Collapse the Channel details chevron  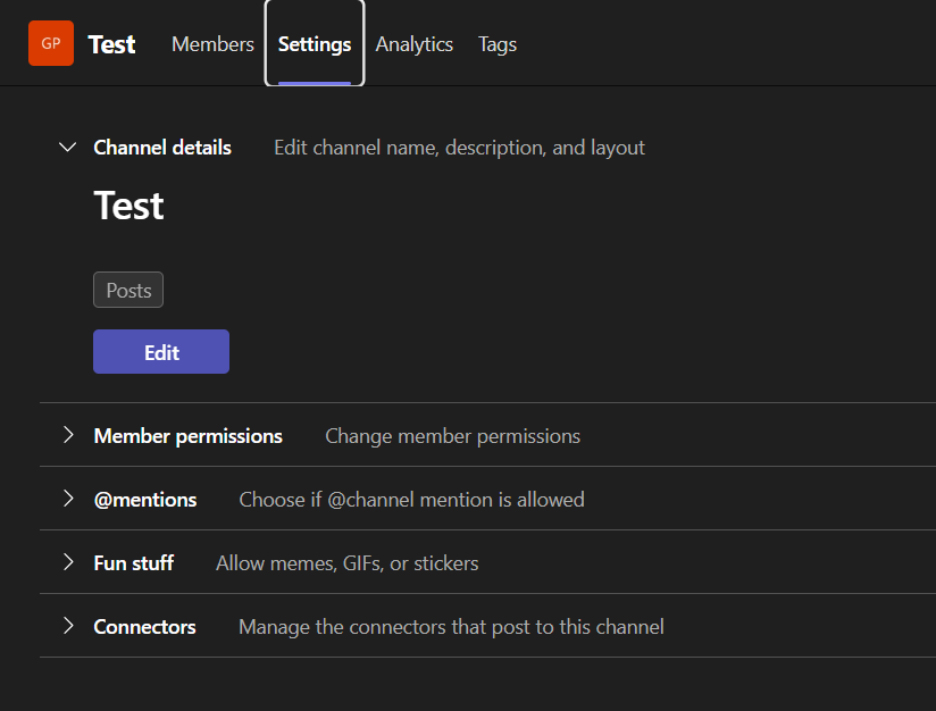click(x=68, y=148)
